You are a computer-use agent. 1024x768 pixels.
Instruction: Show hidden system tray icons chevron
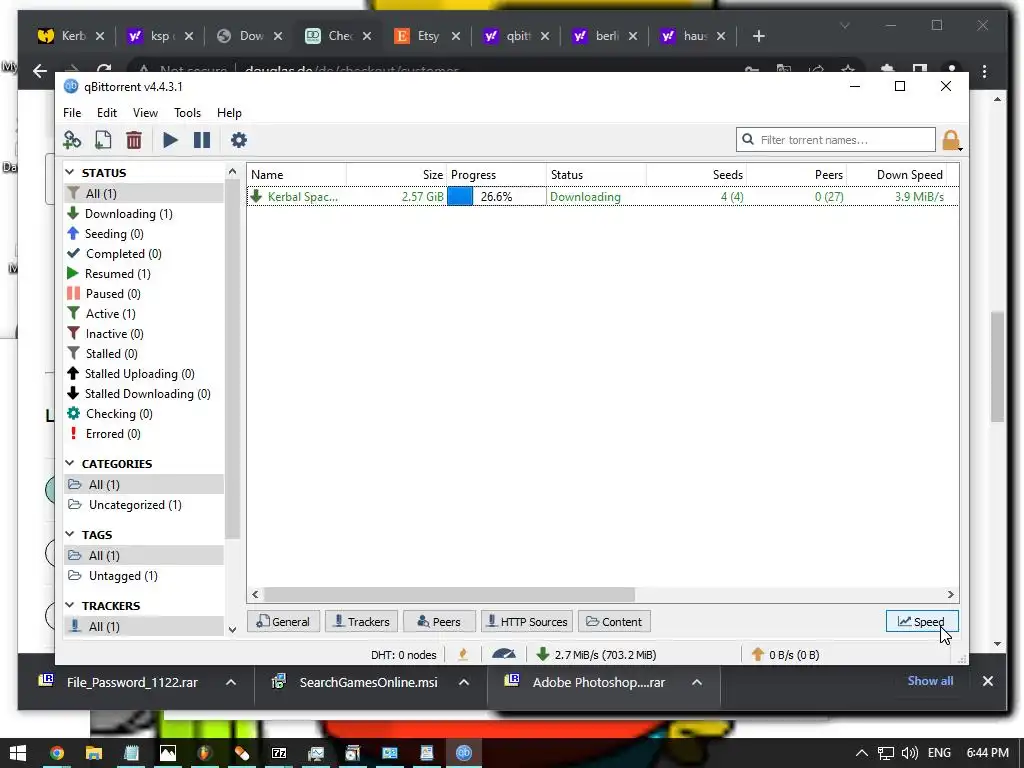pyautogui.click(x=861, y=753)
